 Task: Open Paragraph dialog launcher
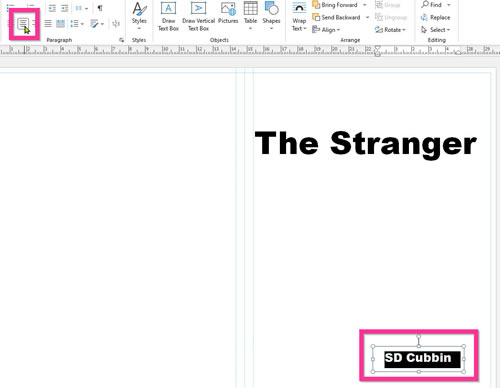click(x=121, y=40)
